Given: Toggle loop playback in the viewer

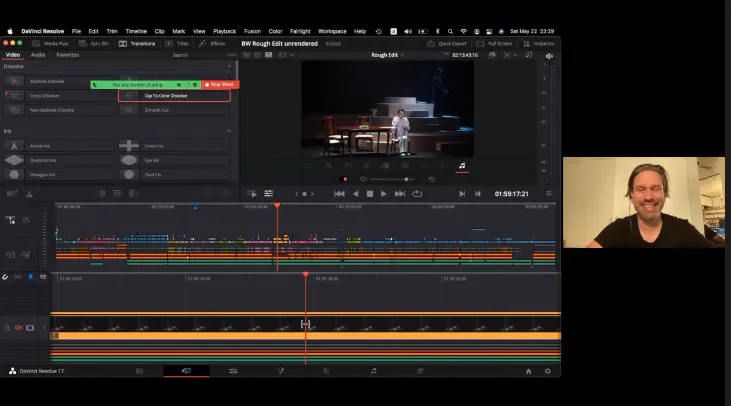Looking at the screenshot, I should (417, 194).
